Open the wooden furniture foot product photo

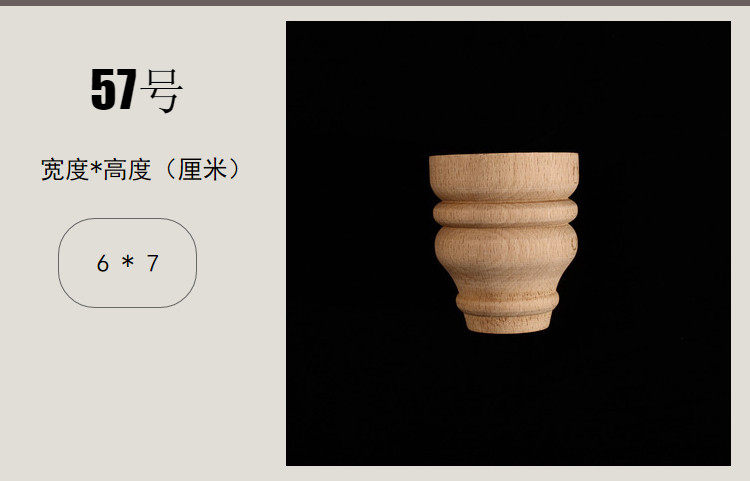[508, 243]
